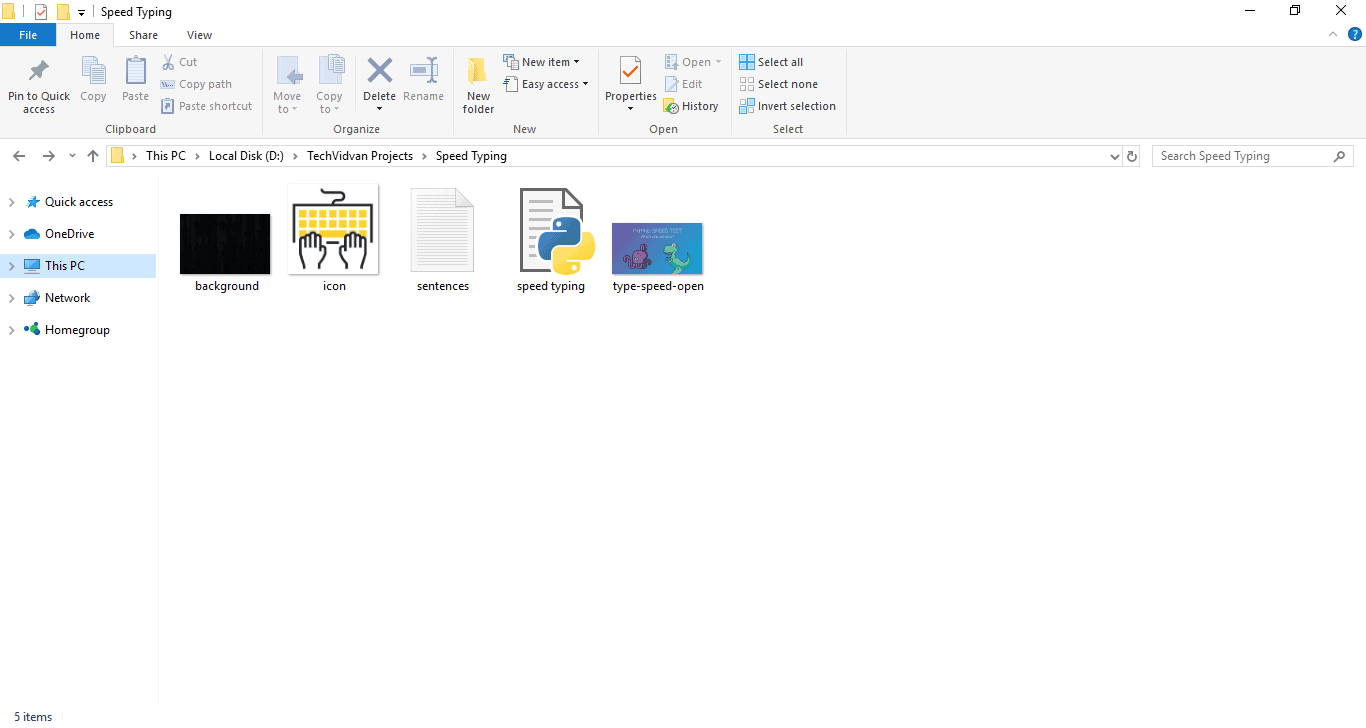Click Select all in the ribbon

click(771, 62)
